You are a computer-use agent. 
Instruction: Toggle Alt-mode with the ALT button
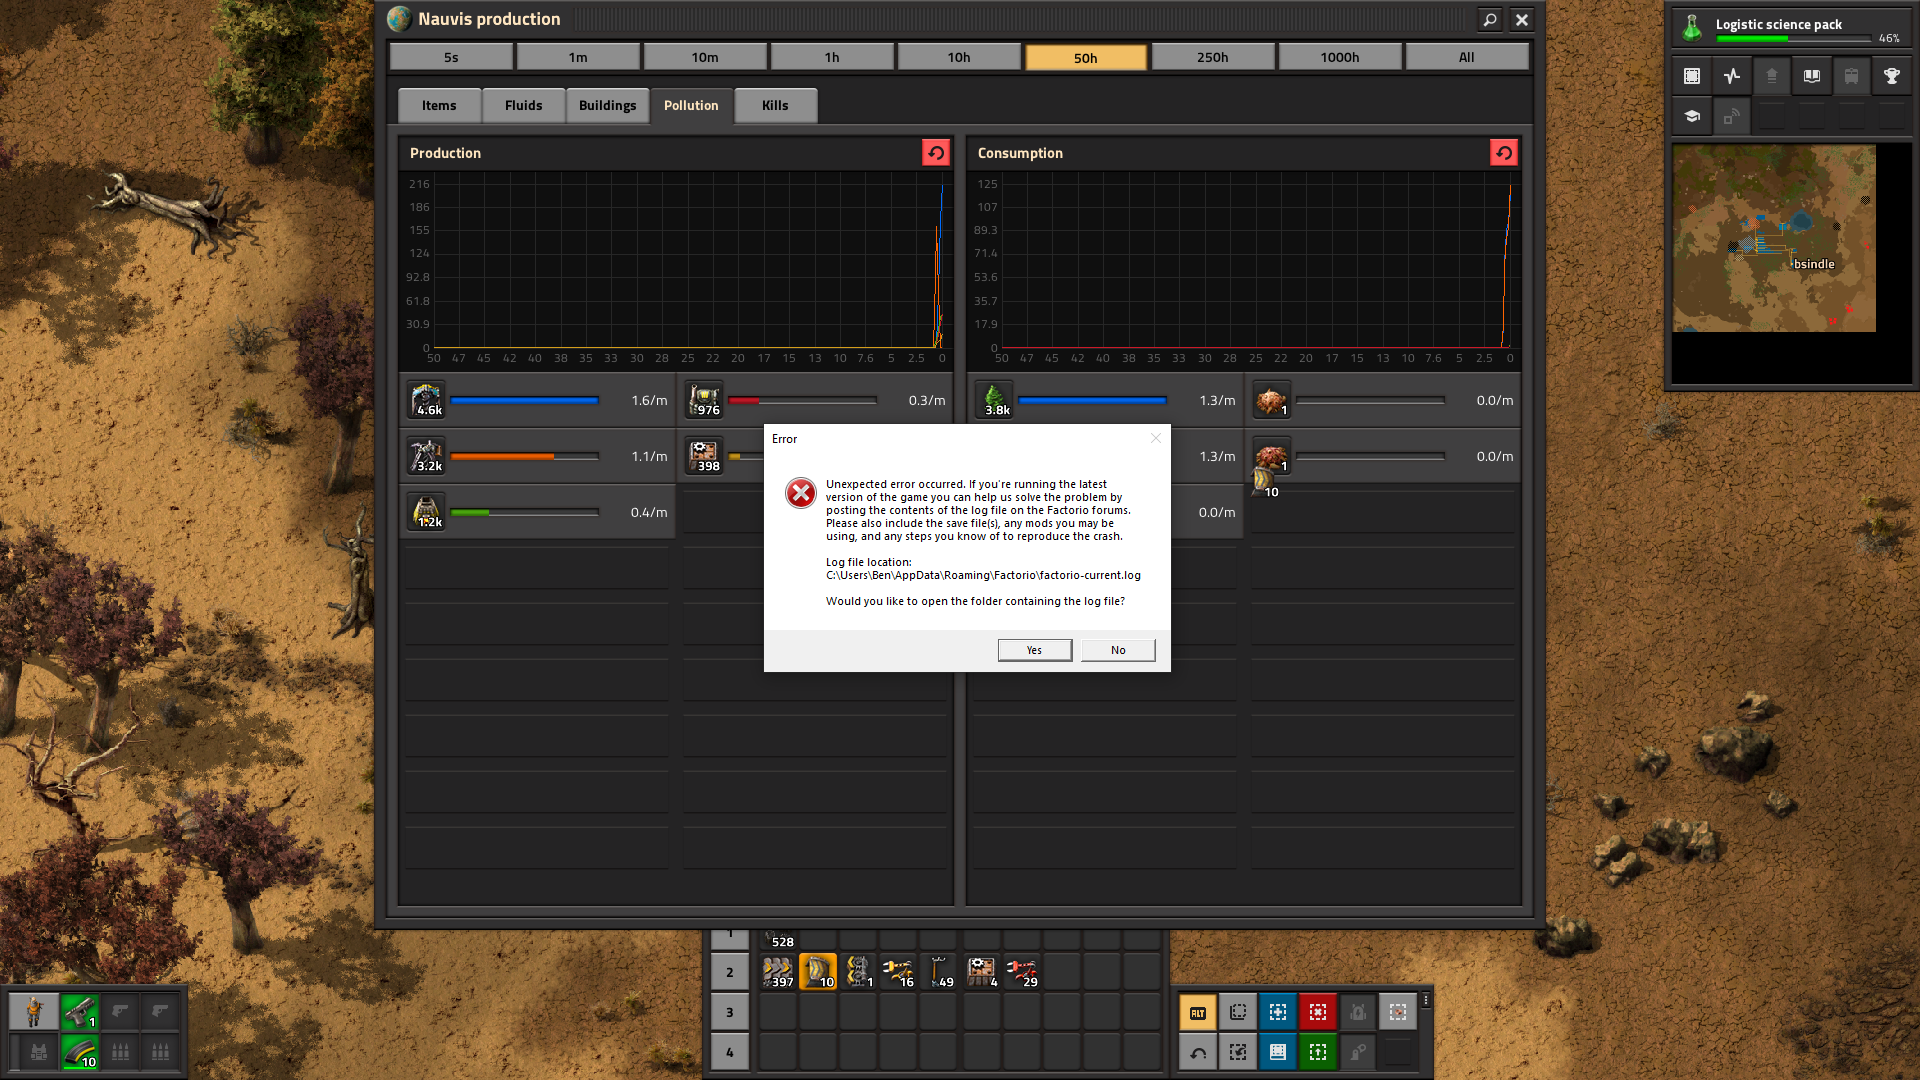(1198, 1012)
